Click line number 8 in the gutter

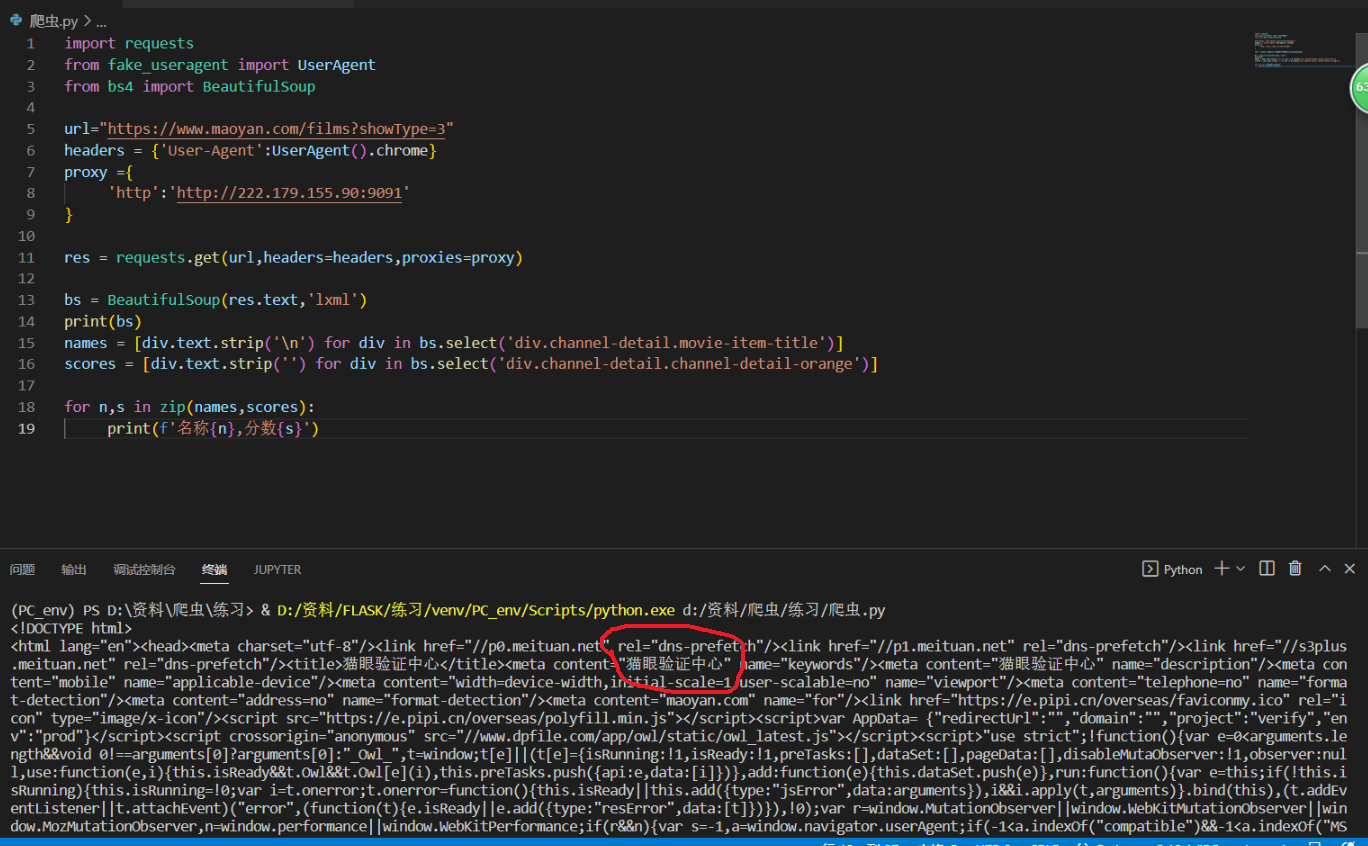point(31,193)
